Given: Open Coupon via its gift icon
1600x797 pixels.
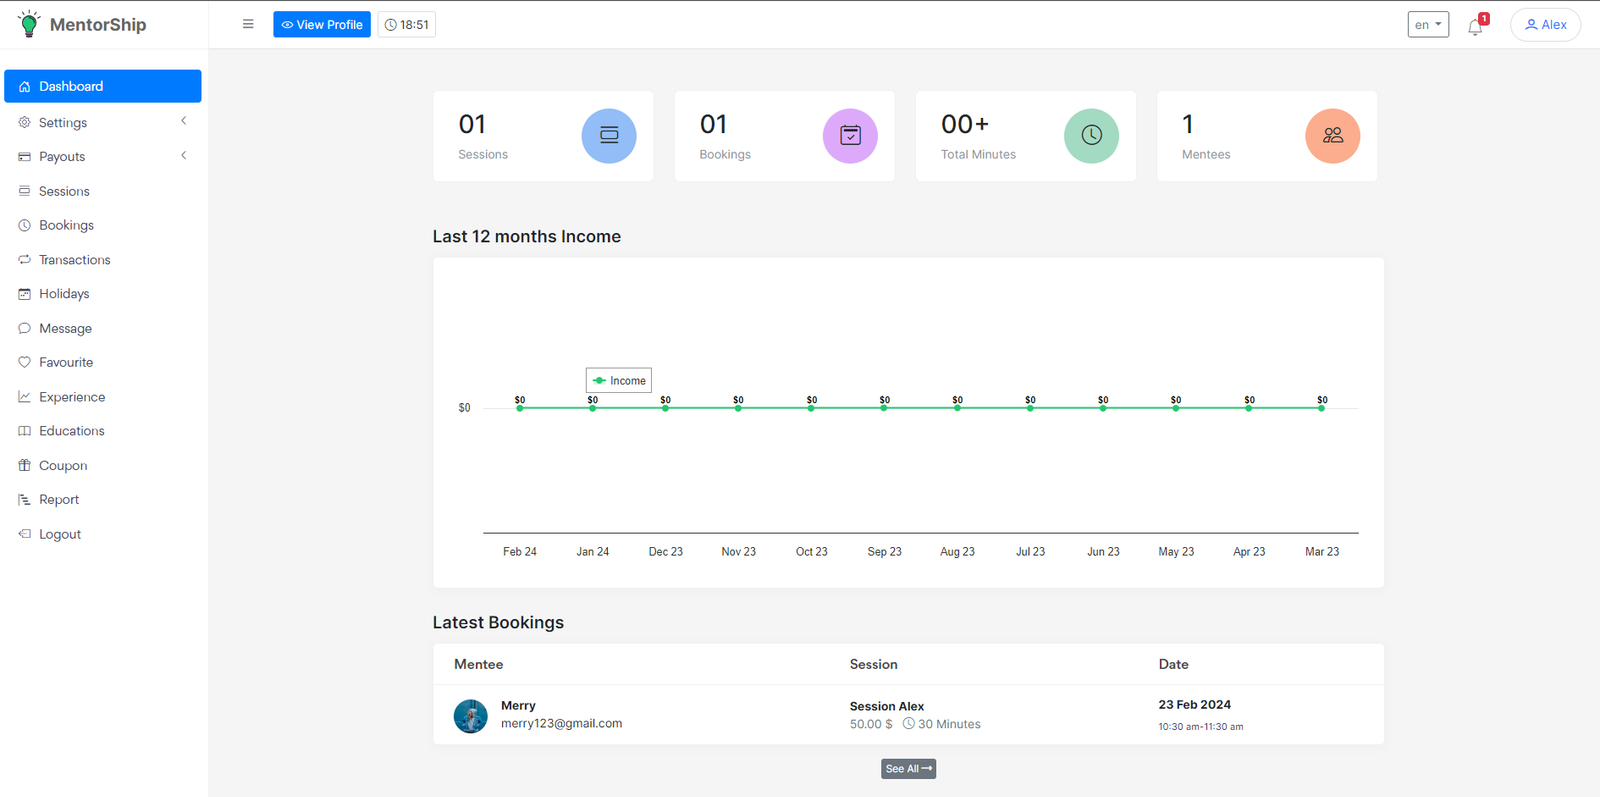Looking at the screenshot, I should (25, 466).
